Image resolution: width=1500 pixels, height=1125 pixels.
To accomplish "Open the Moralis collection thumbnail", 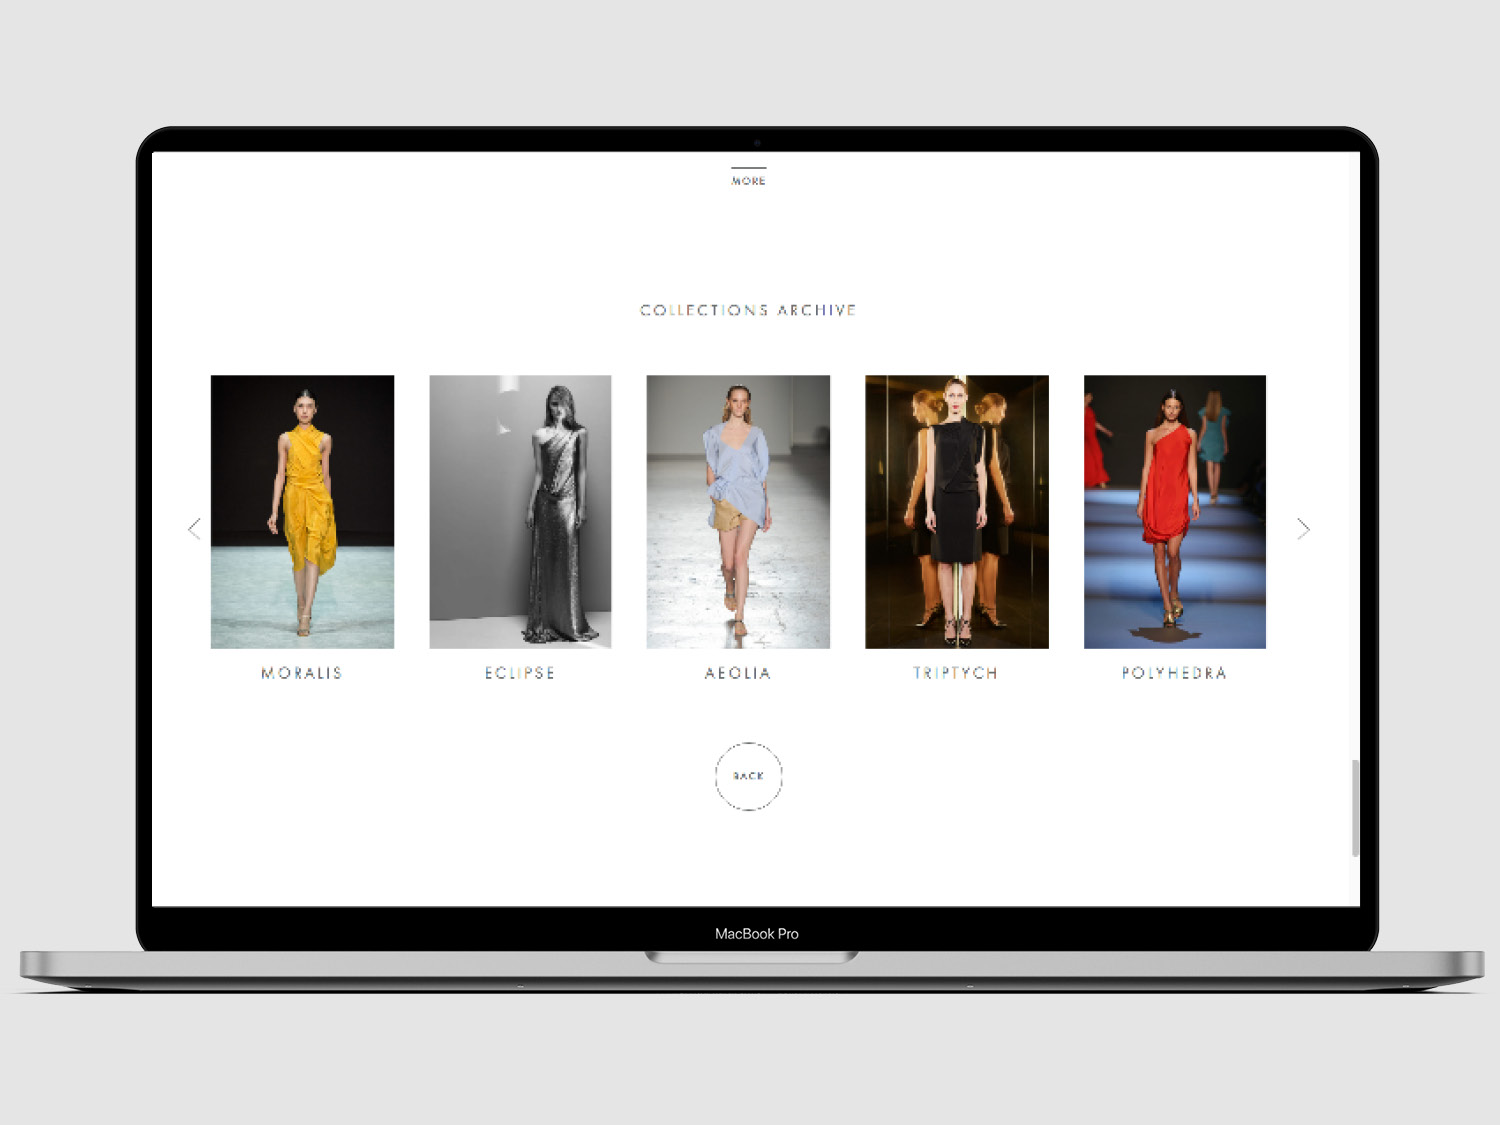I will [x=302, y=512].
